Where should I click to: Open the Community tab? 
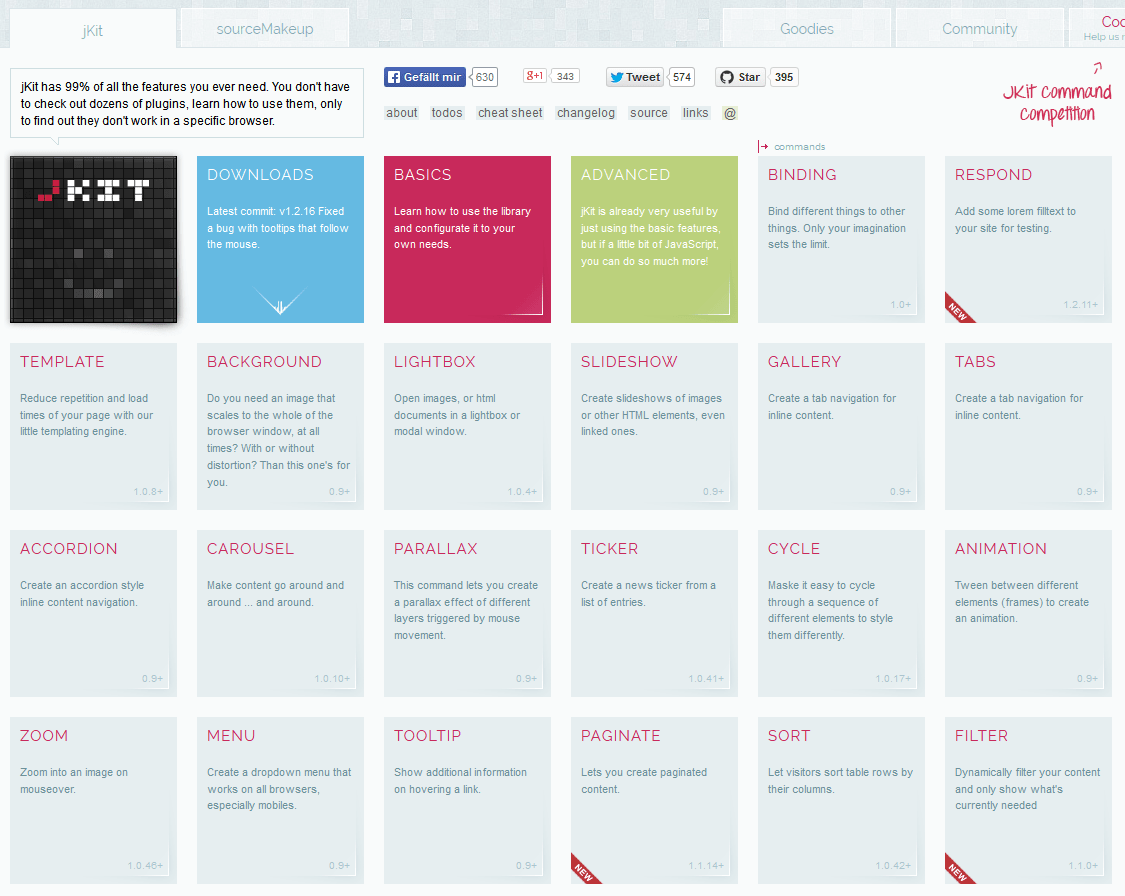tap(979, 28)
